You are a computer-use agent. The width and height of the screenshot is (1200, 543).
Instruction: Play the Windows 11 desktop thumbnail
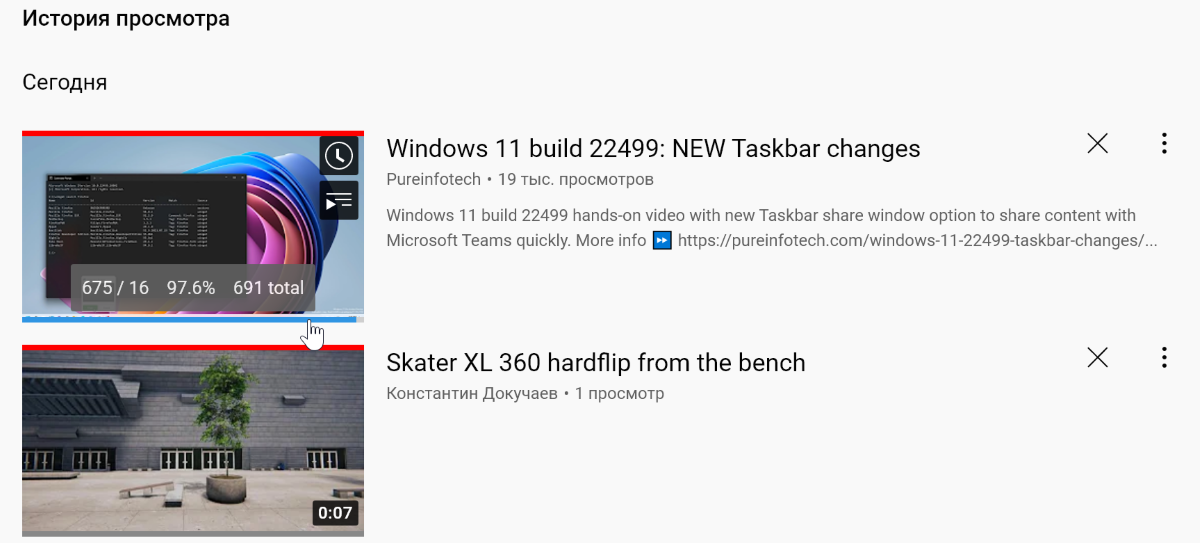tap(193, 226)
